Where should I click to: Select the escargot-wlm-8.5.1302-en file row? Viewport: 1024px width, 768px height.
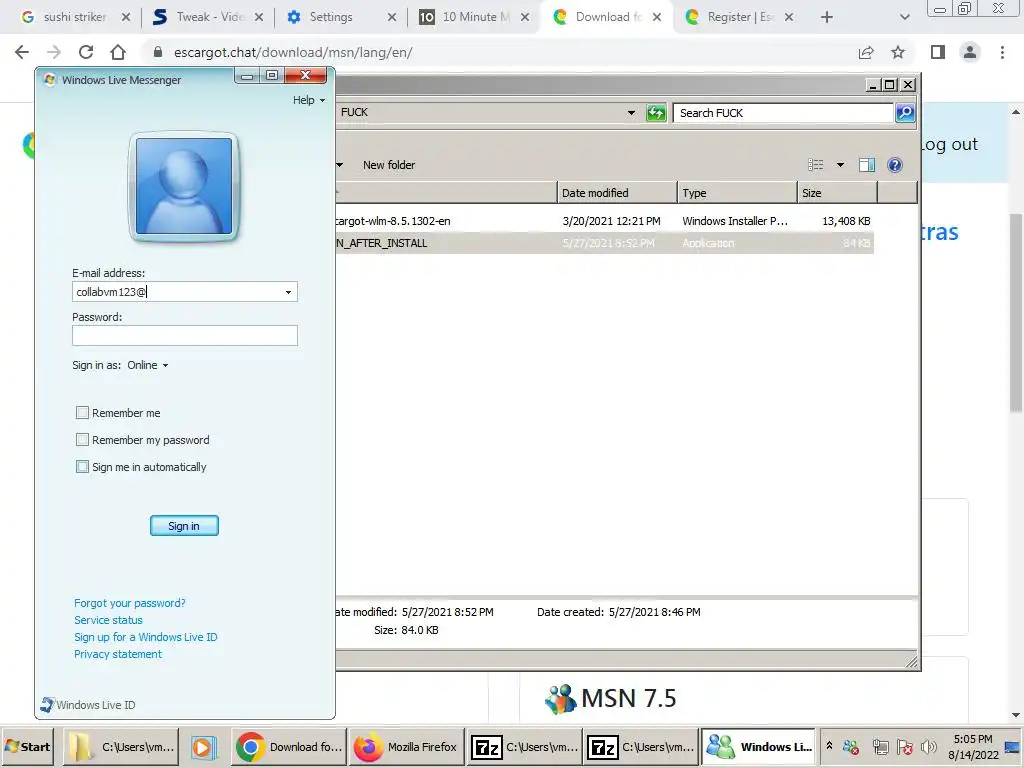tap(604, 221)
